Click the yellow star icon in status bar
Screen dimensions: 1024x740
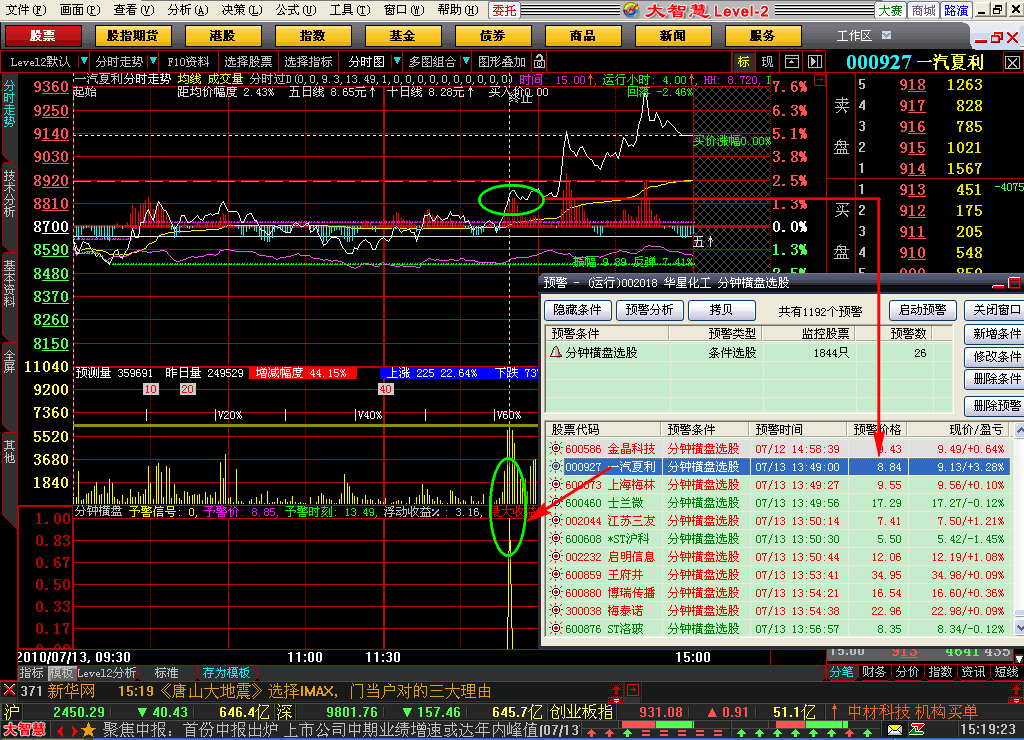coord(89,730)
